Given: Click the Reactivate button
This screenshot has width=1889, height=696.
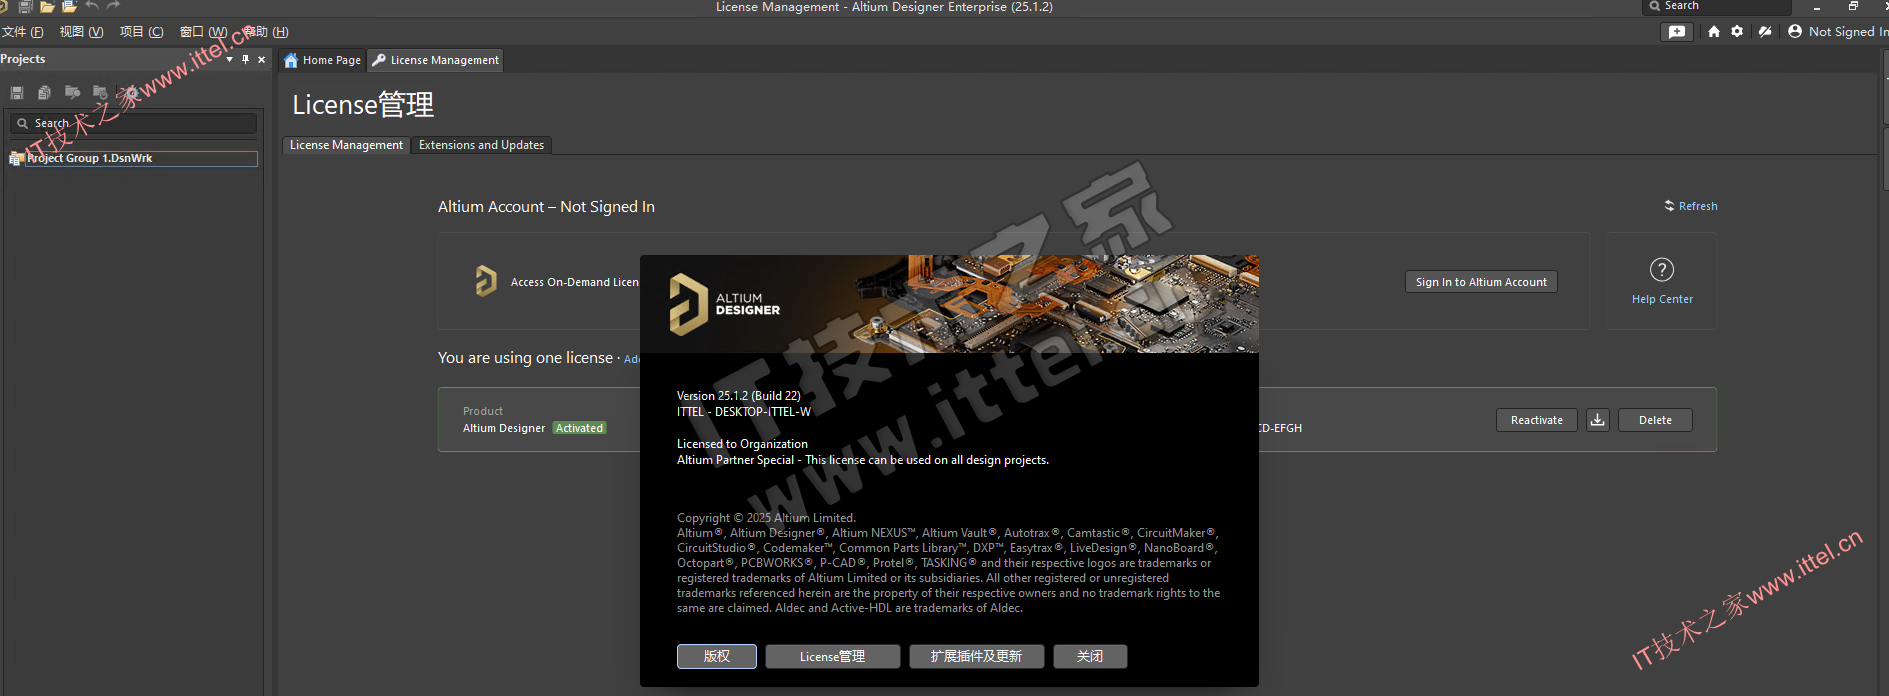Looking at the screenshot, I should click(1537, 420).
